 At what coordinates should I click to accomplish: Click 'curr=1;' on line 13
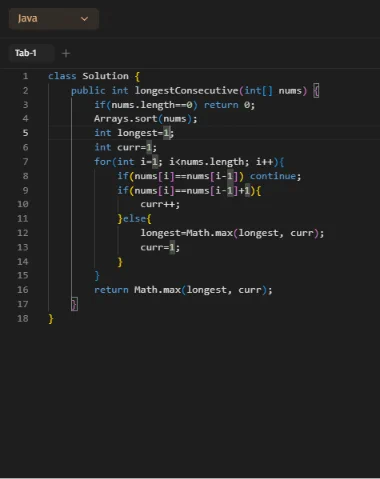click(160, 248)
